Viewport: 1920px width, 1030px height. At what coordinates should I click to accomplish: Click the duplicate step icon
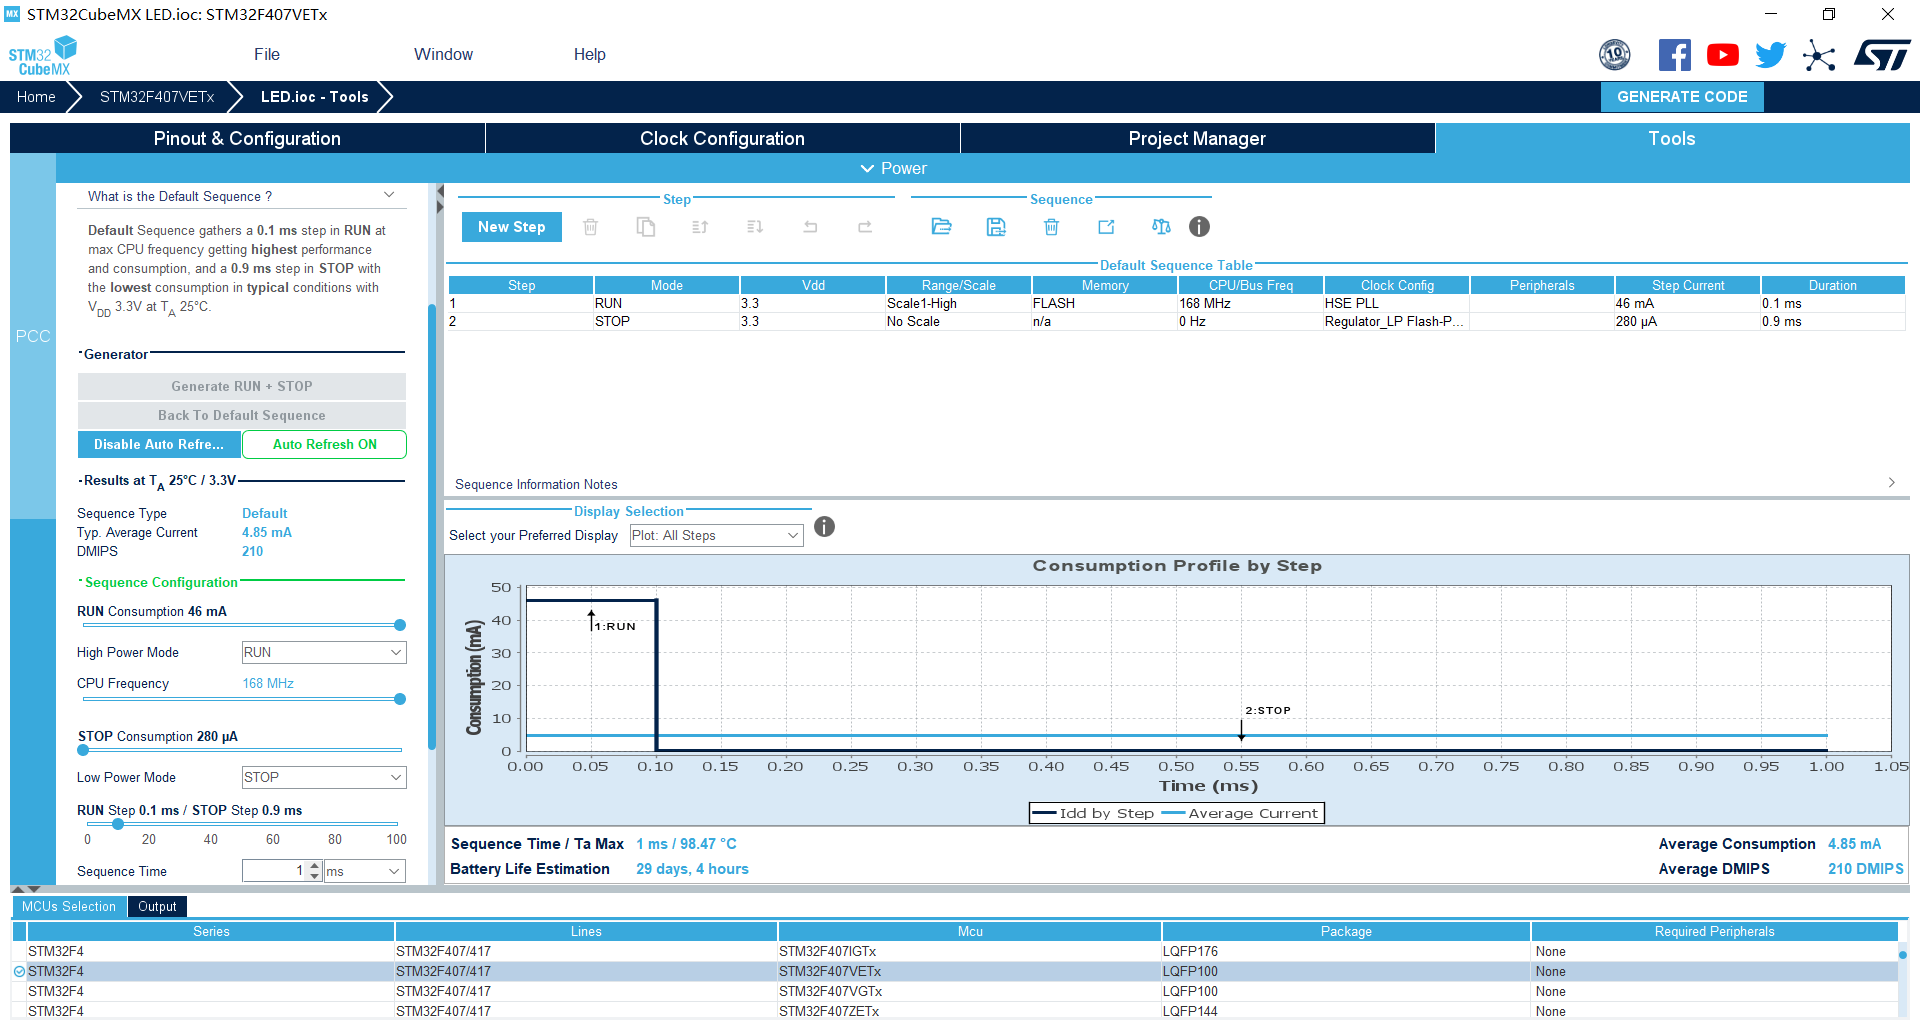[x=646, y=227]
